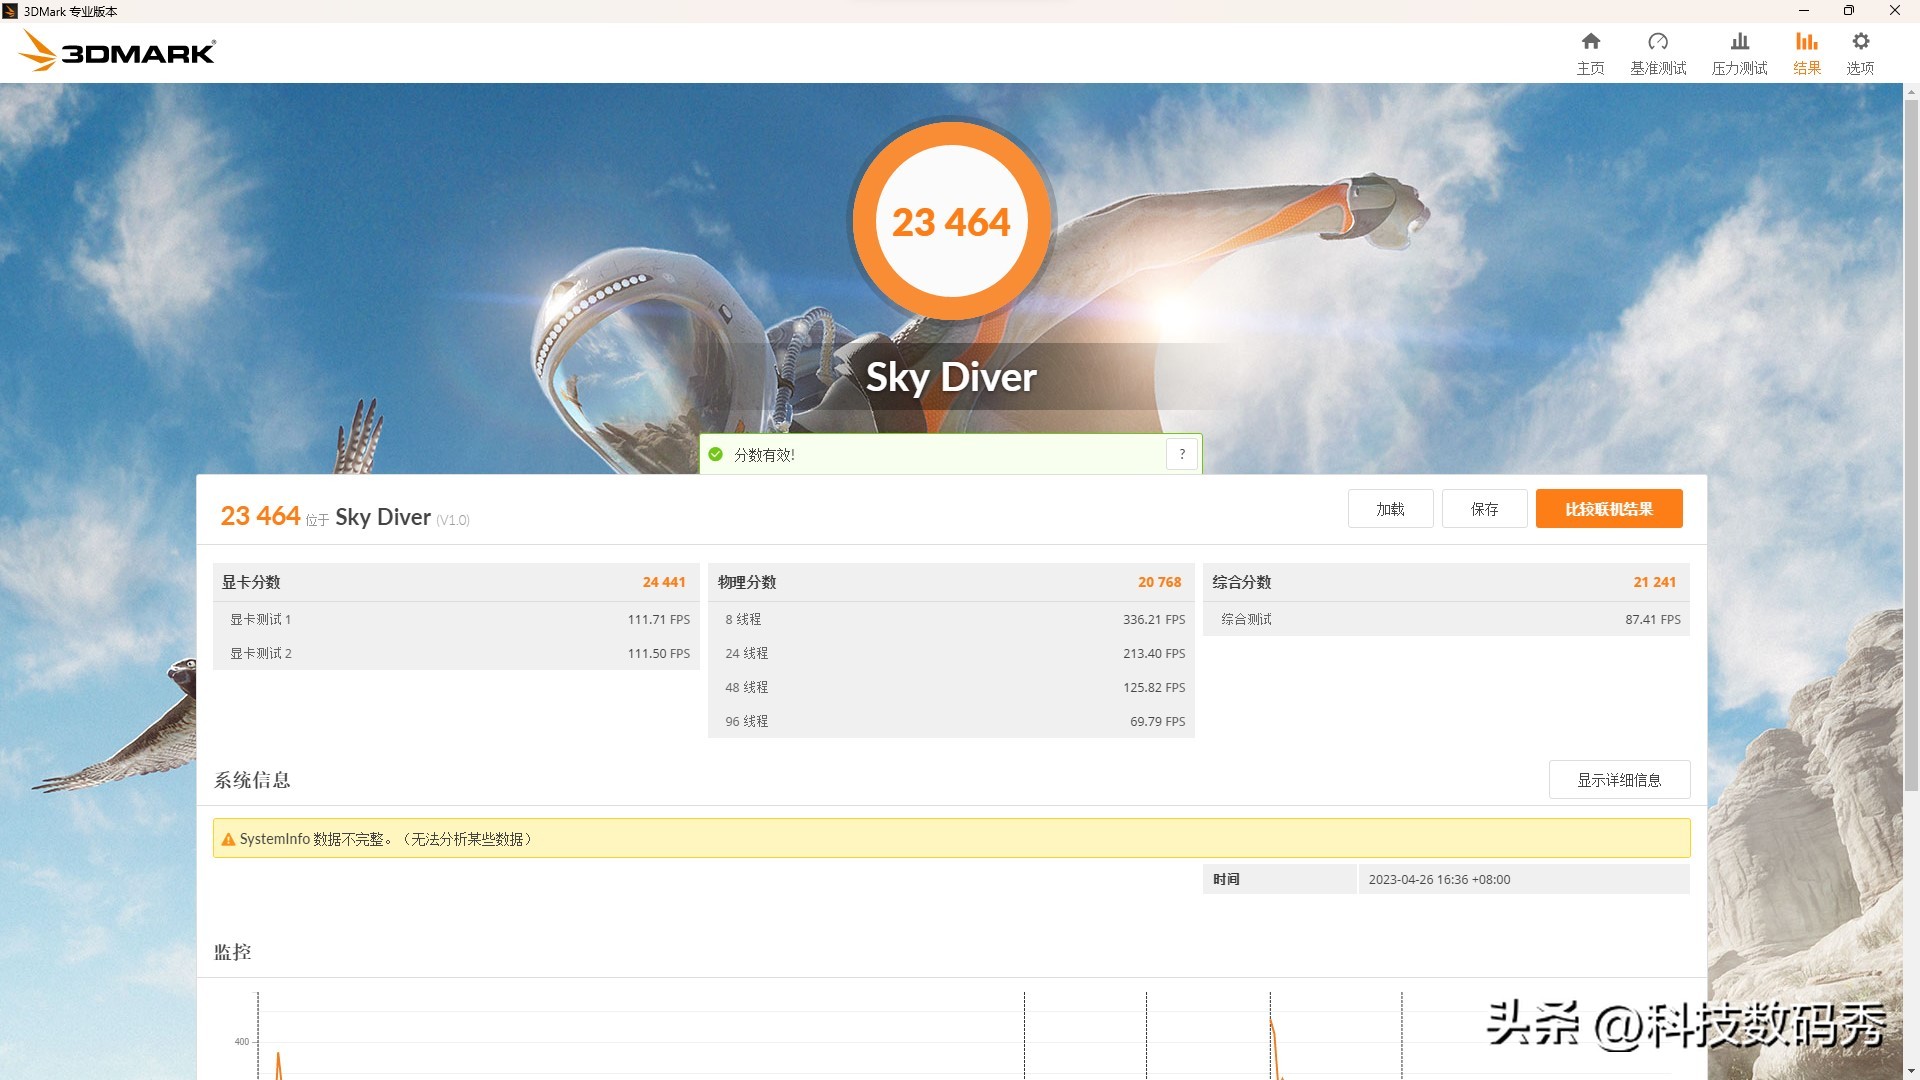Viewport: 1920px width, 1080px height.
Task: Click the scroll down arrow at bottom right
Action: coord(1911,1072)
